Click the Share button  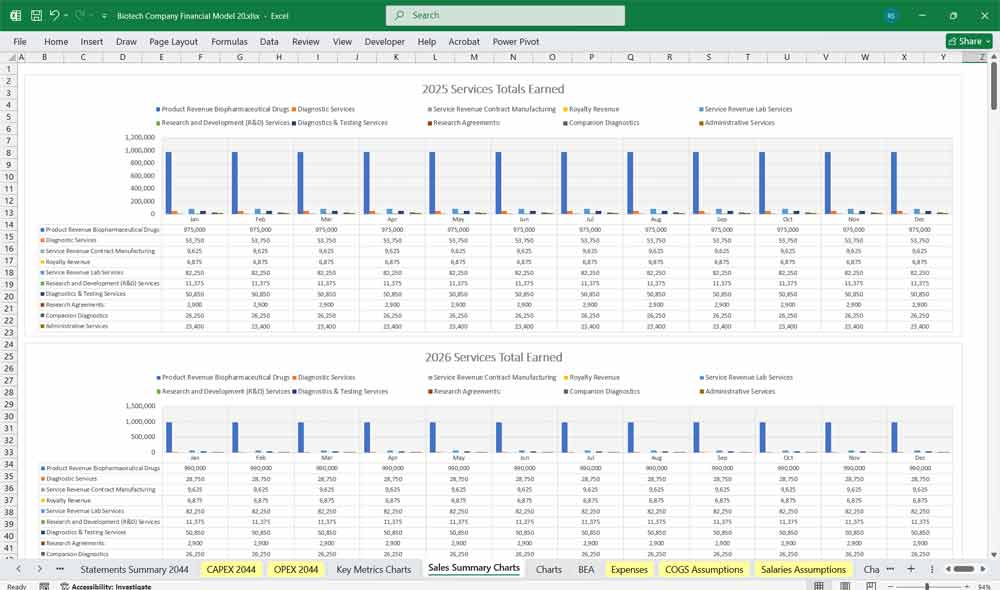pyautogui.click(x=966, y=41)
